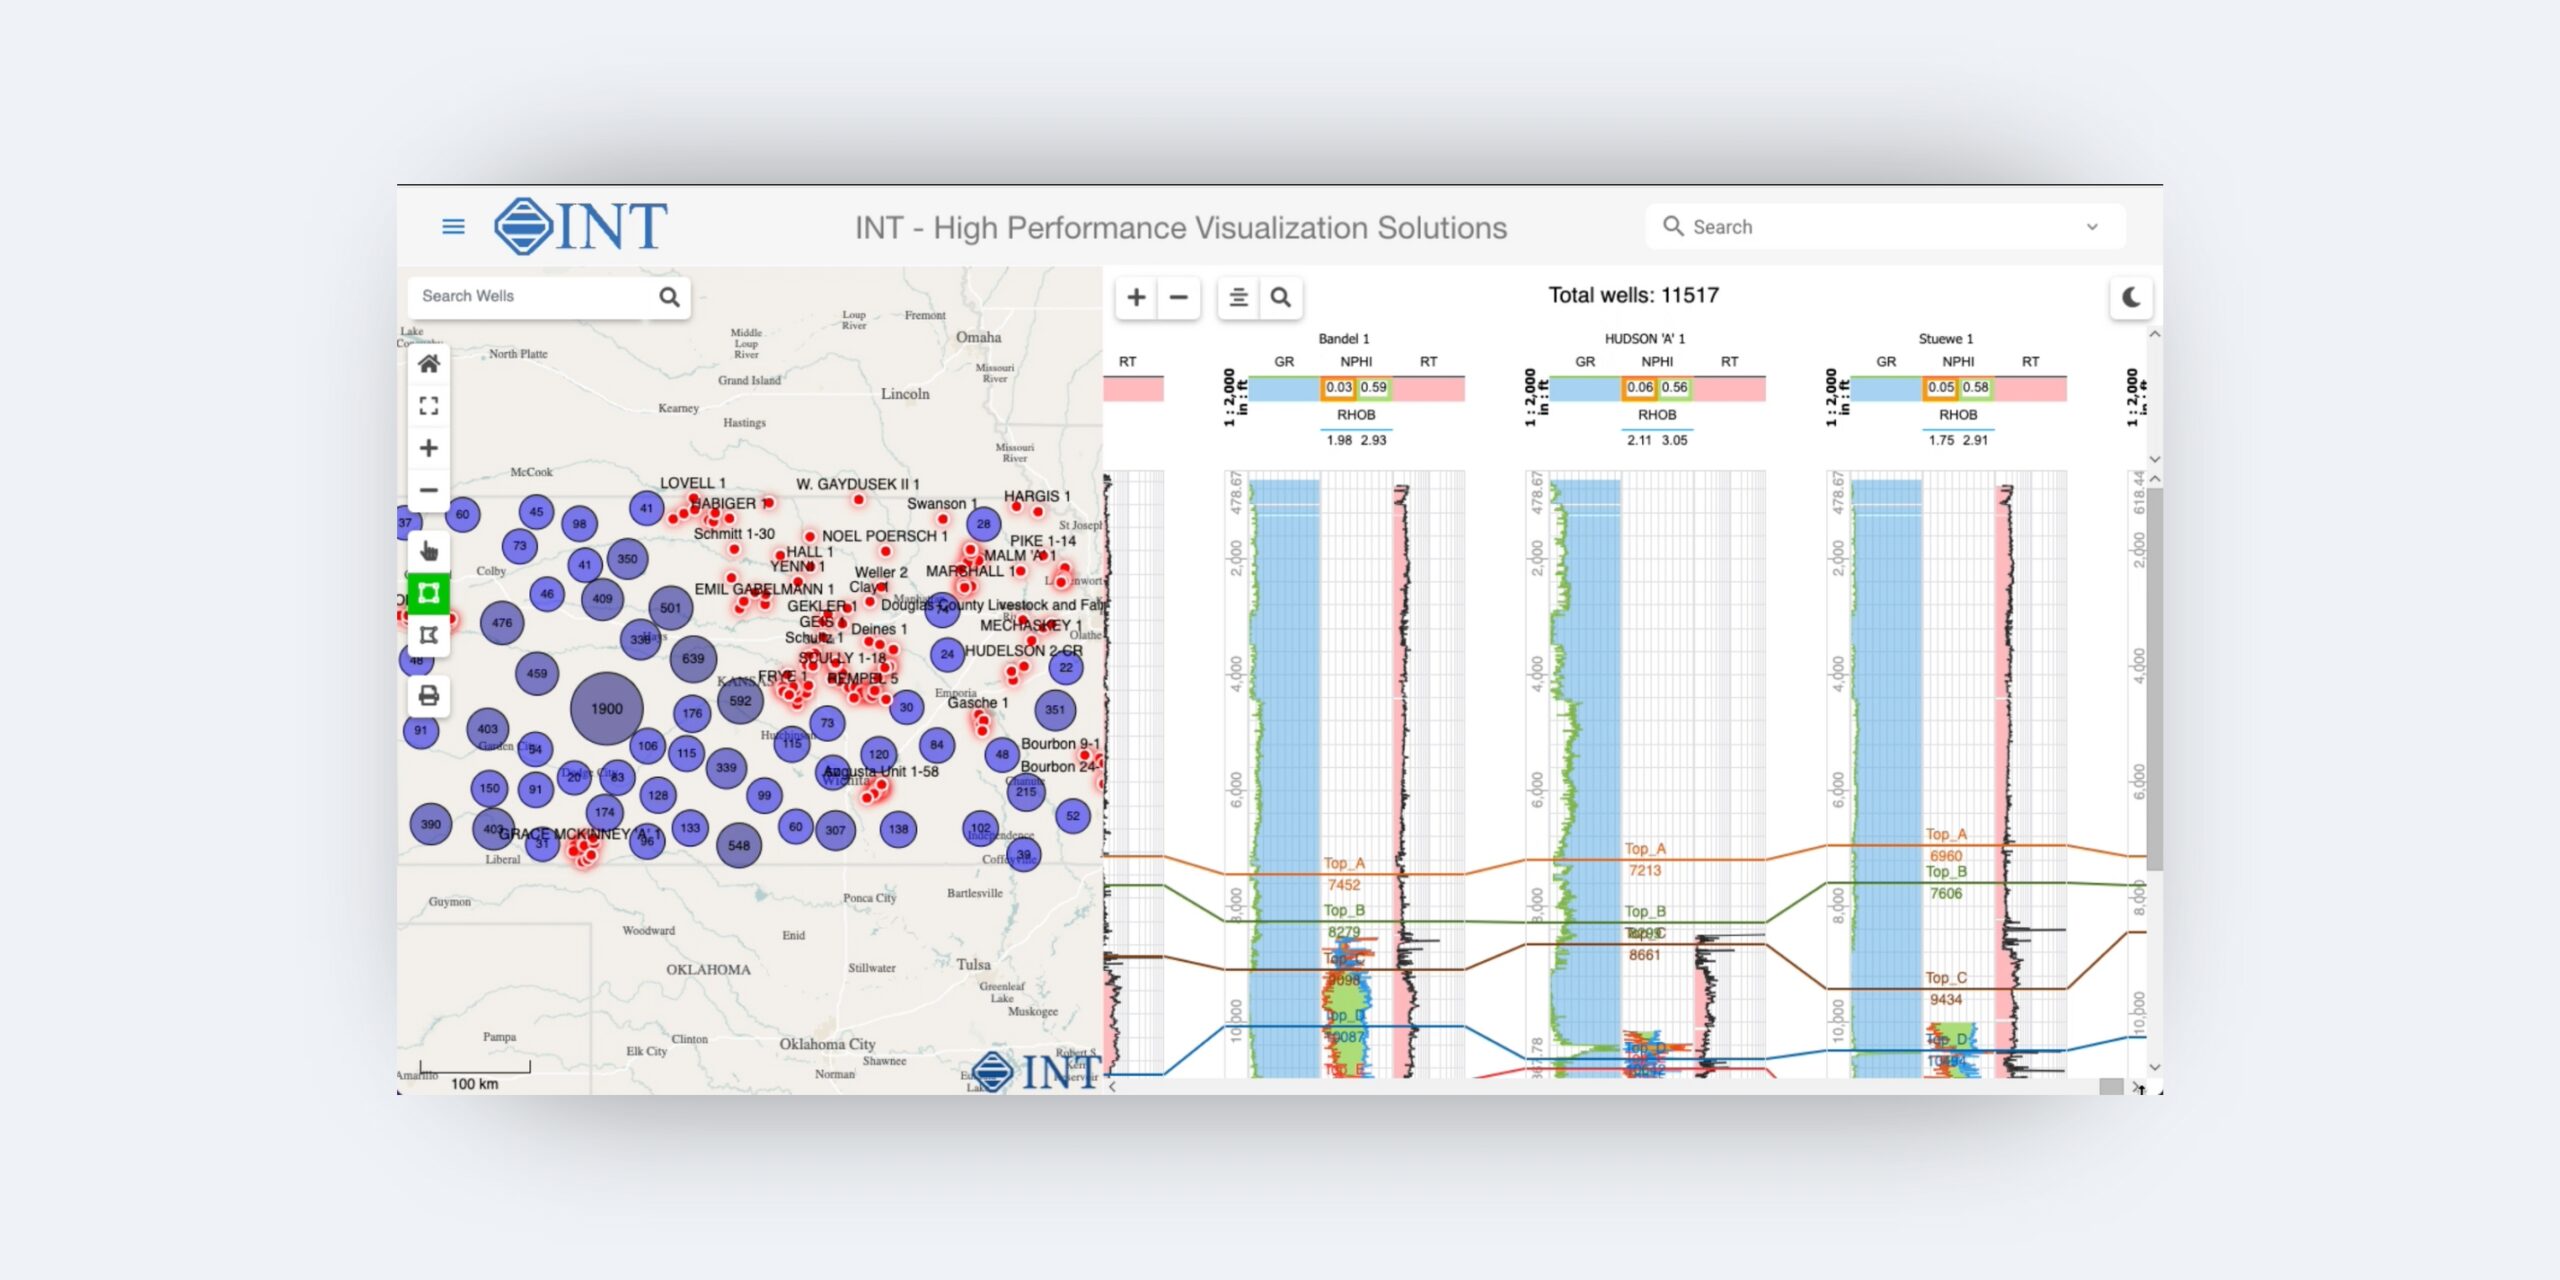2560x1280 pixels.
Task: Click the header section scroll-up arrow
Action: pyautogui.click(x=2155, y=334)
